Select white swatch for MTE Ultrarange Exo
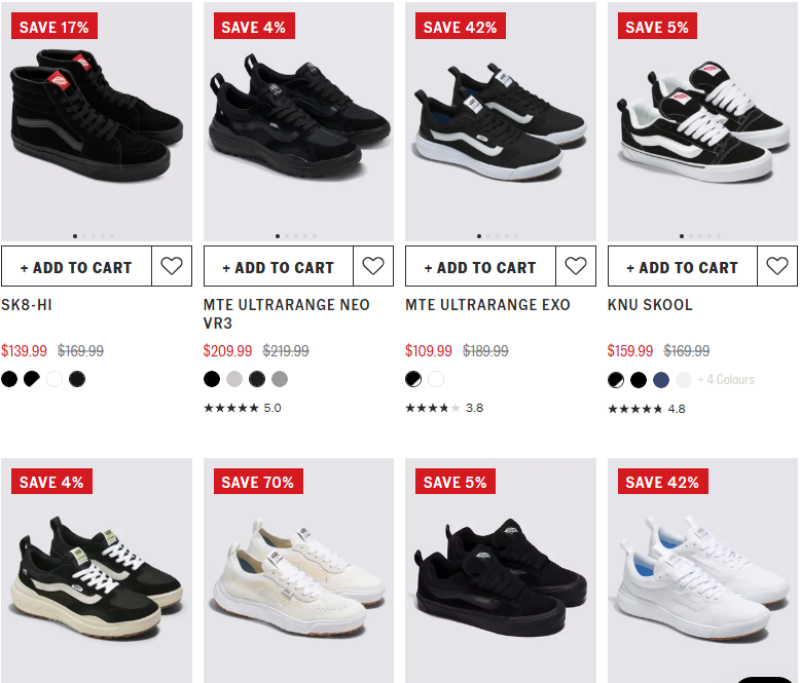Screen dimensions: 800x683 436,379
